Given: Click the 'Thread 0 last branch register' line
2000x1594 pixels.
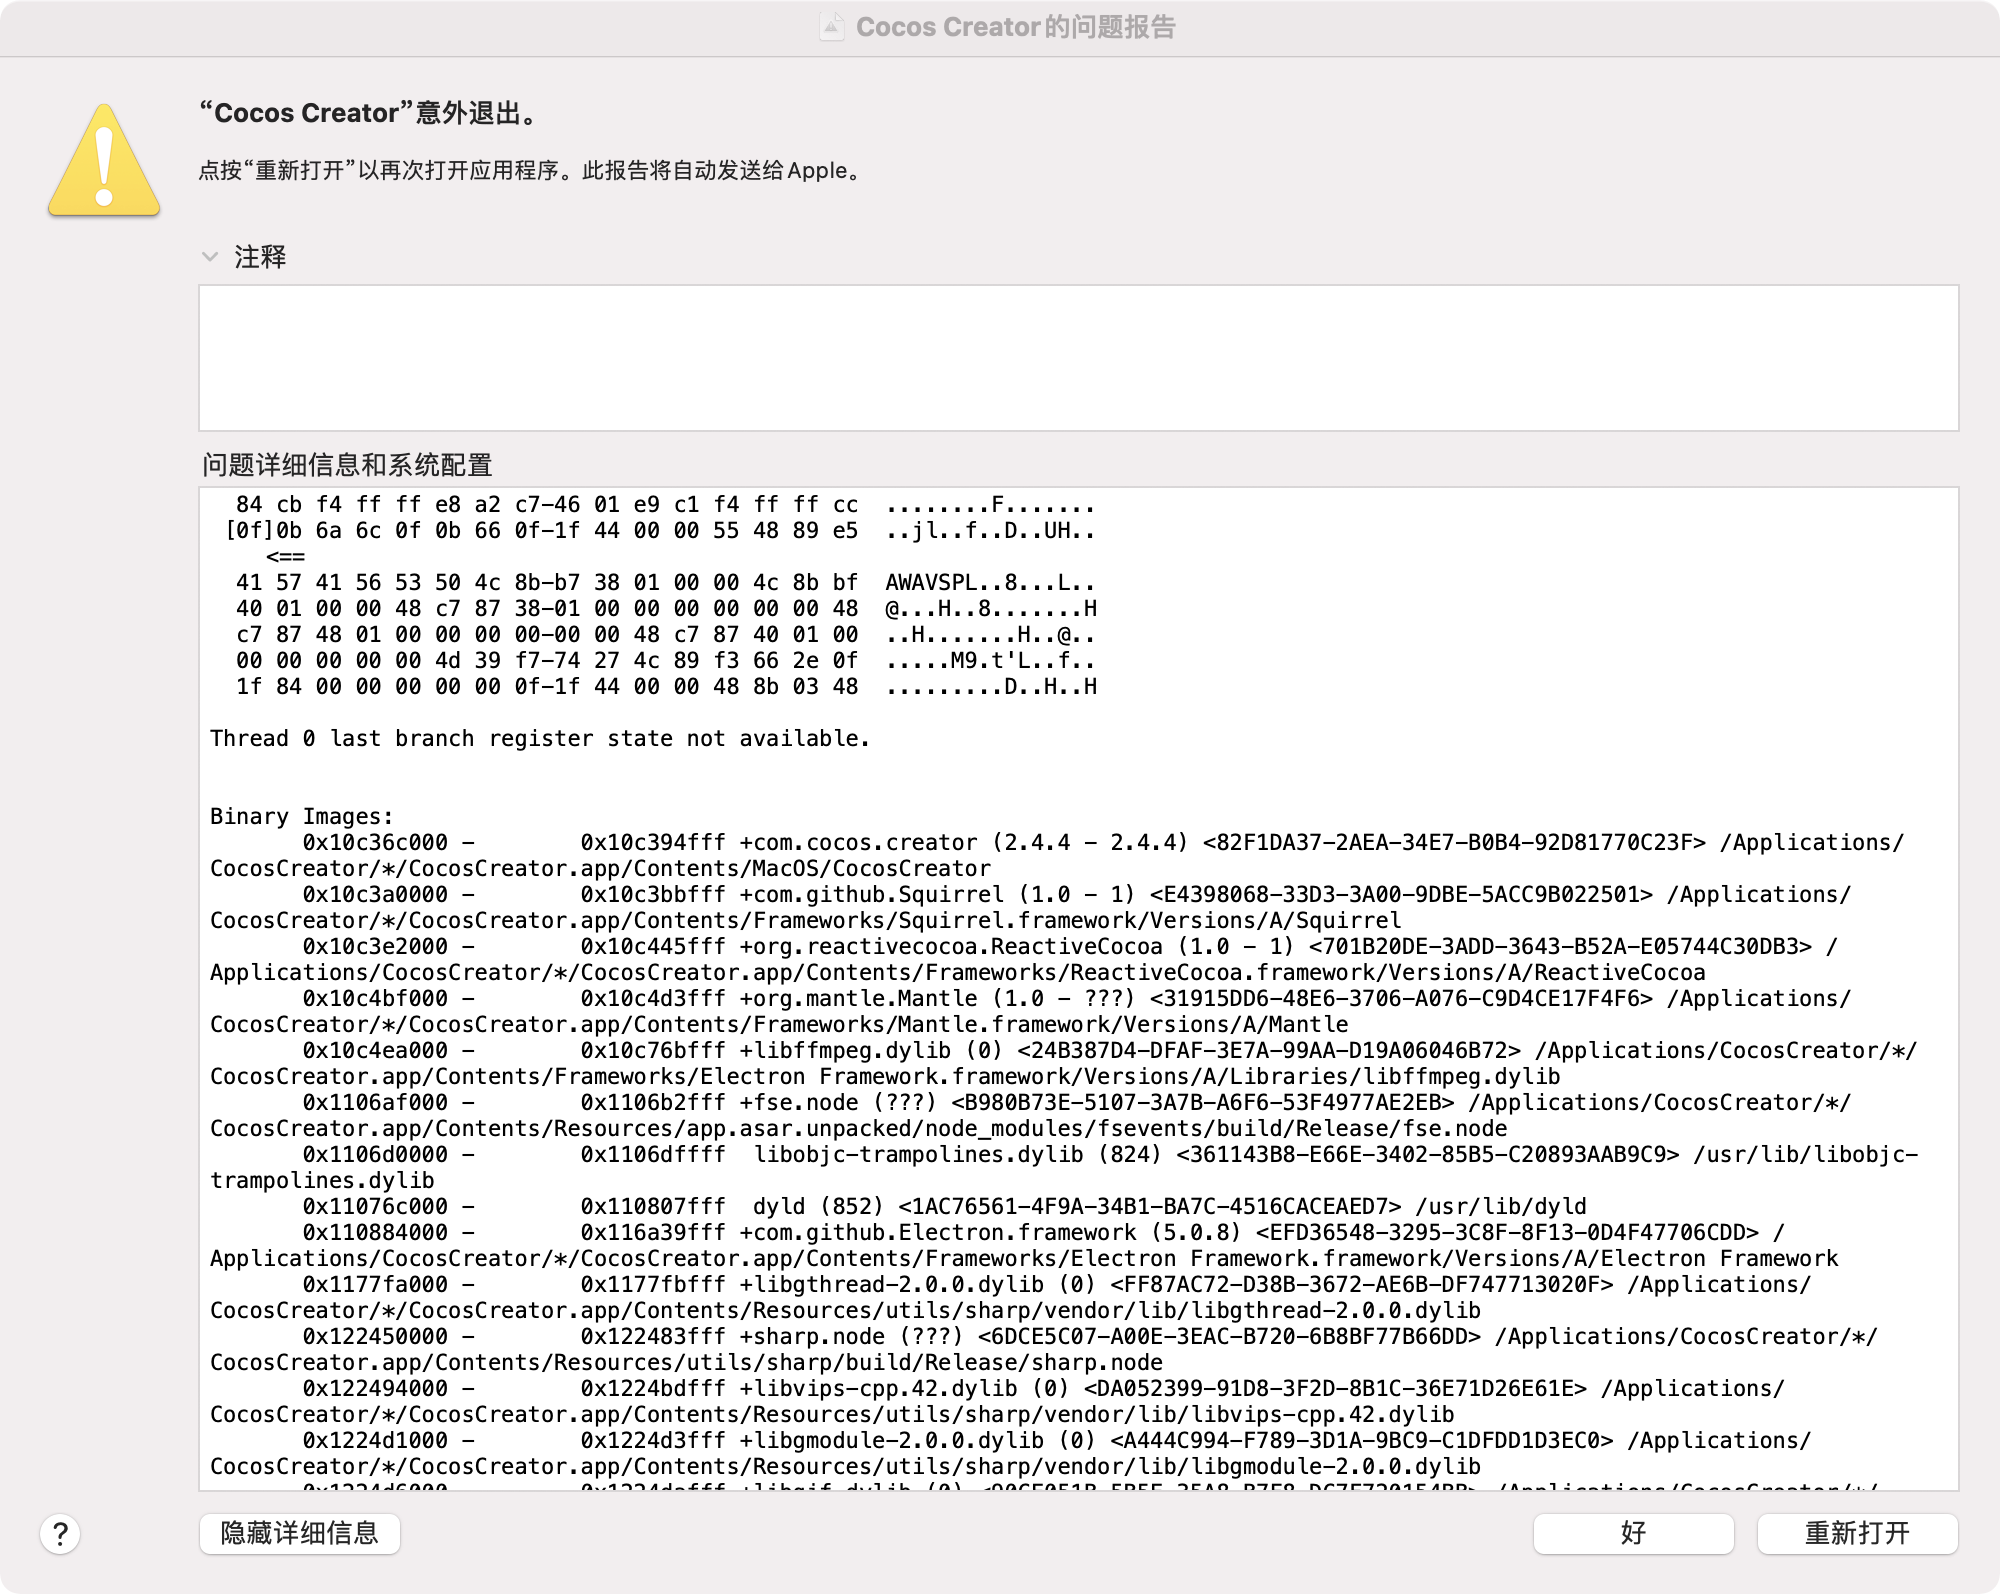Looking at the screenshot, I should 540,739.
